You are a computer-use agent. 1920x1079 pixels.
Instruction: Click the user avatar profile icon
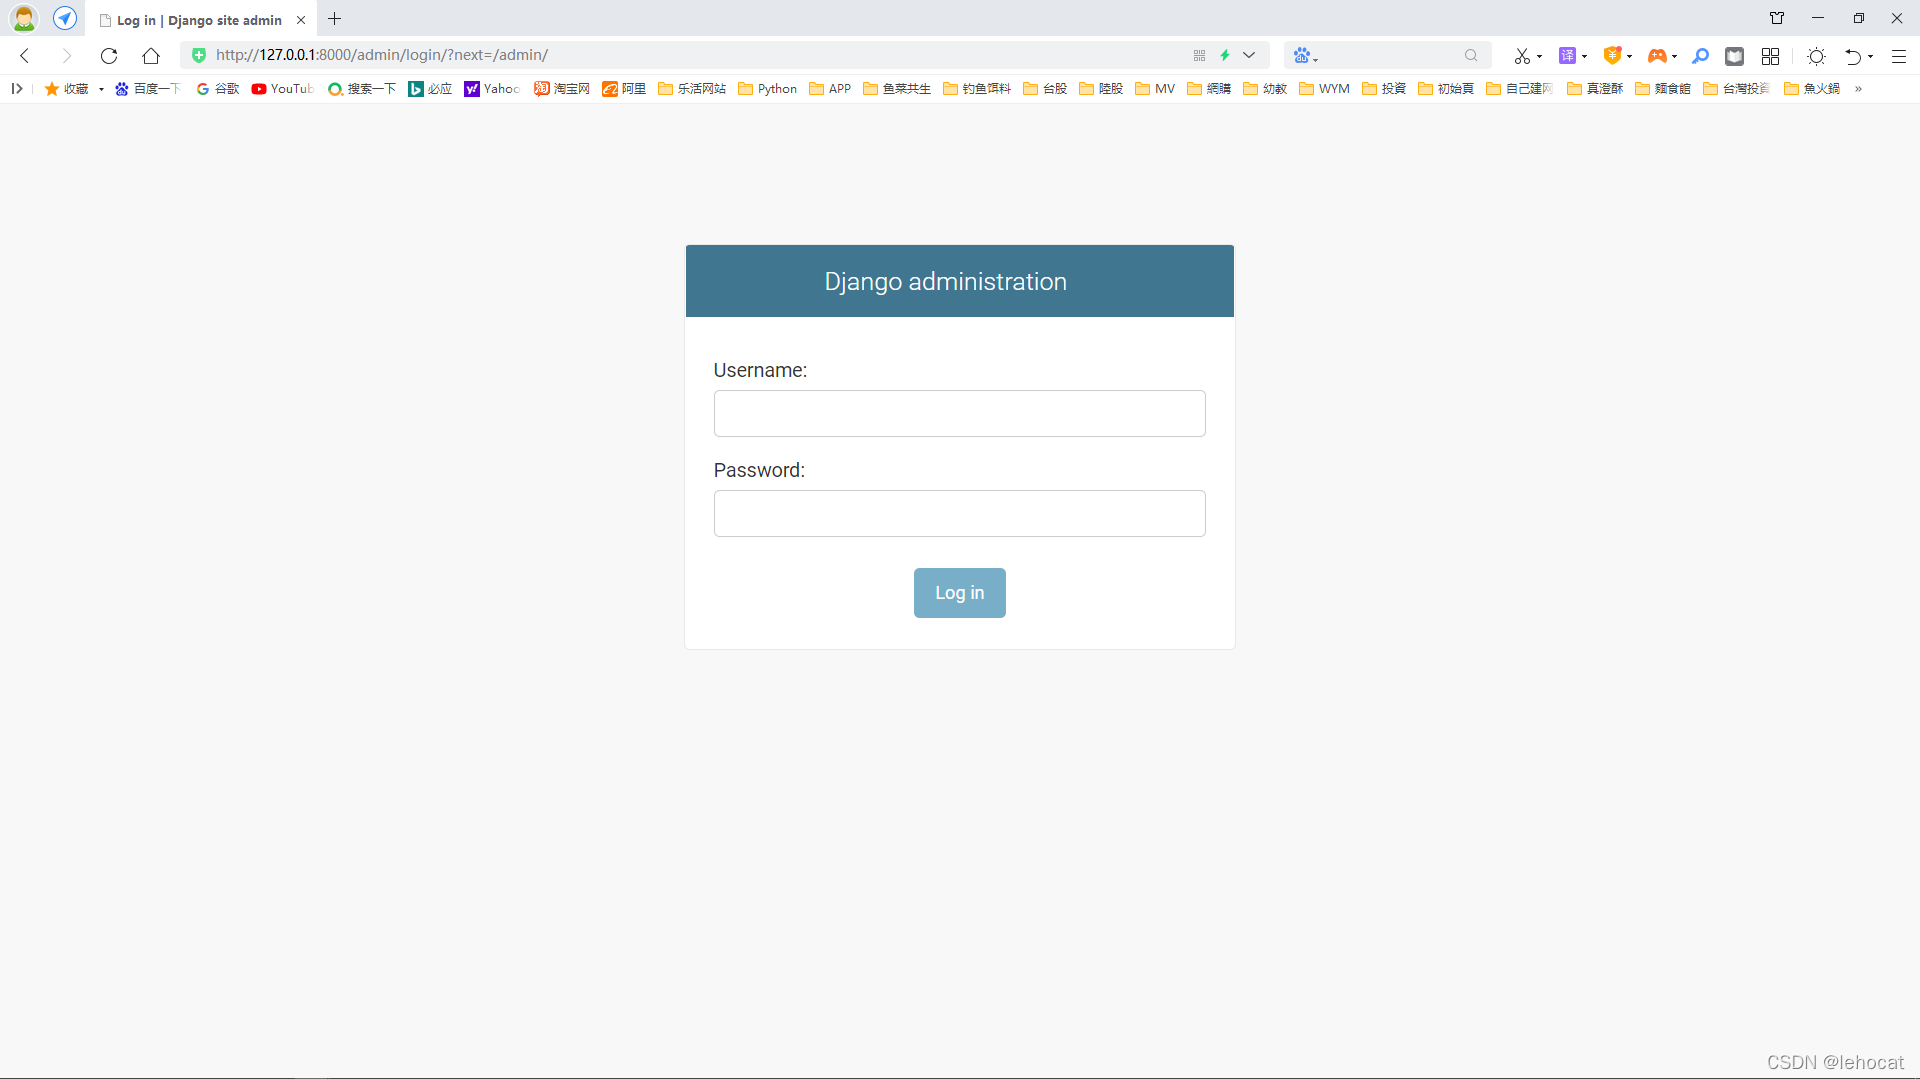[x=24, y=18]
